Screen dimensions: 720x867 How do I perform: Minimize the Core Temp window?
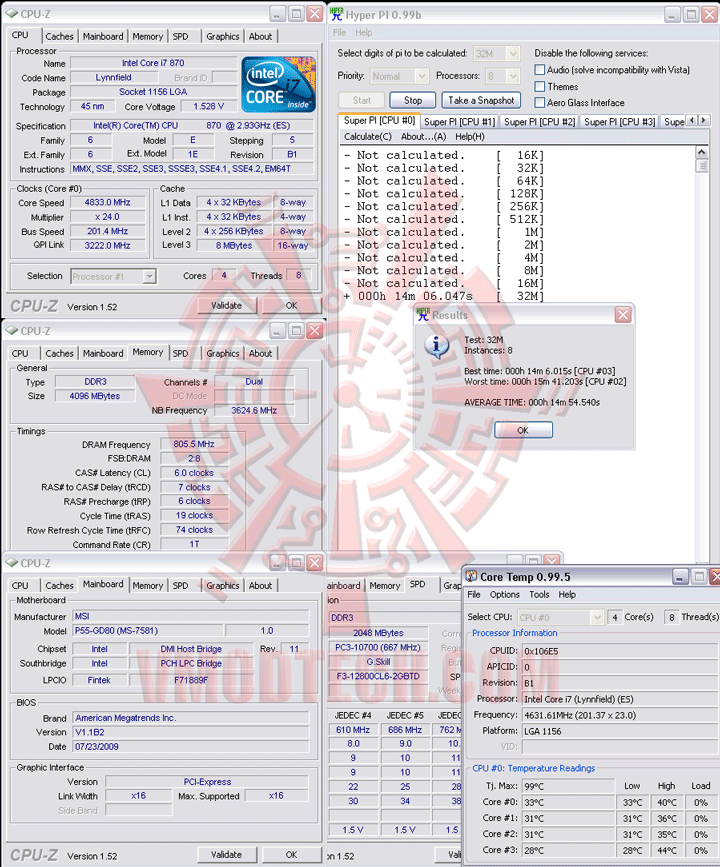pyautogui.click(x=680, y=577)
